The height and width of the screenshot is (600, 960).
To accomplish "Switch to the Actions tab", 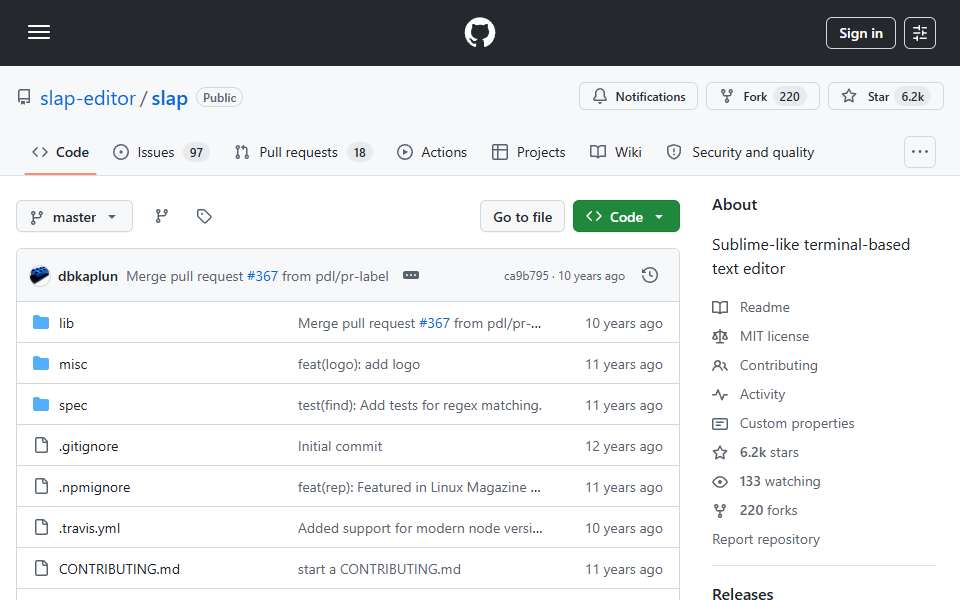I will [432, 152].
